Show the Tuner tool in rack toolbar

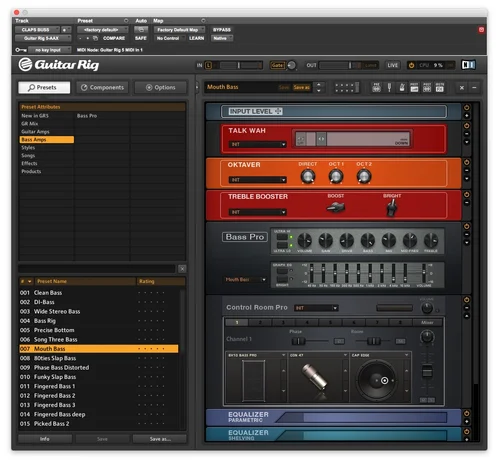(389, 88)
